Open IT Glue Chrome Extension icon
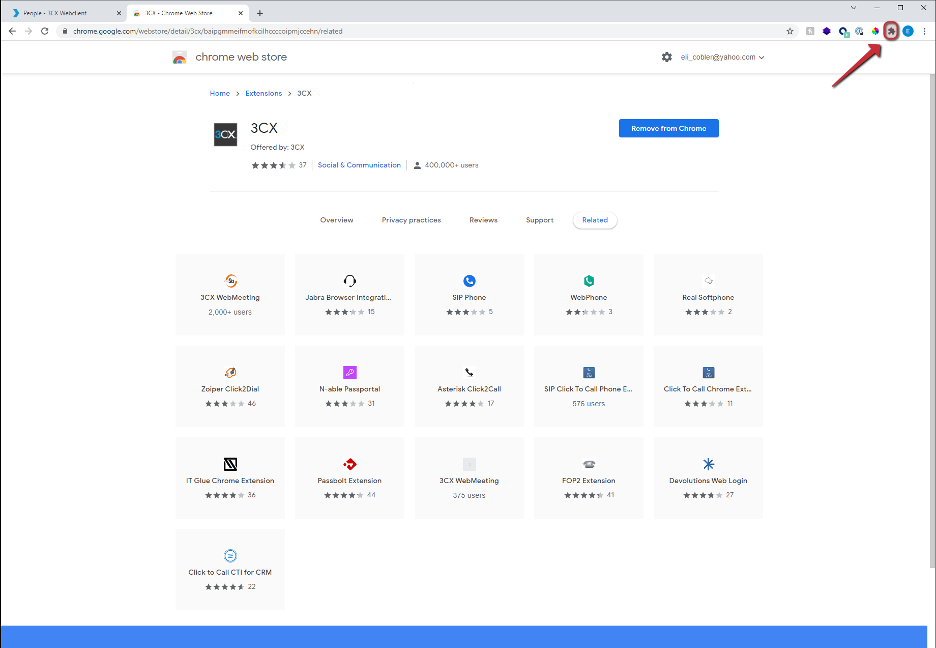Image resolution: width=936 pixels, height=648 pixels. point(230,464)
